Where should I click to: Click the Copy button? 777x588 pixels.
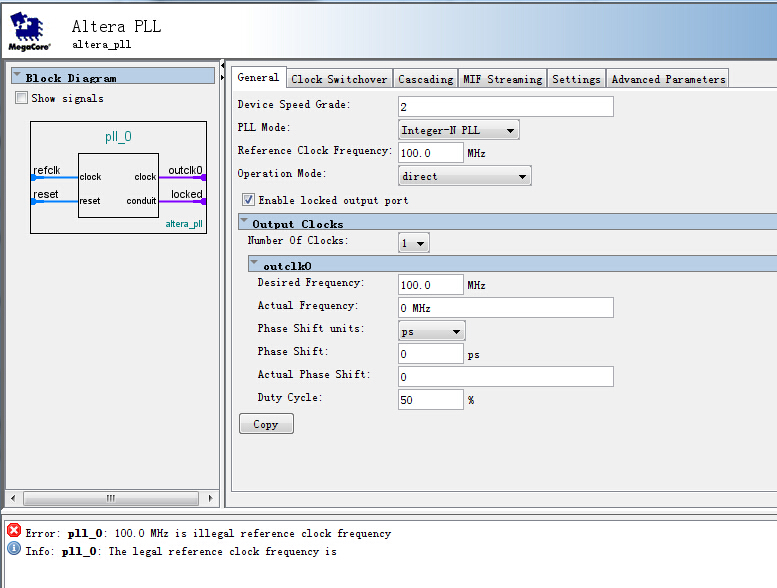click(x=266, y=424)
